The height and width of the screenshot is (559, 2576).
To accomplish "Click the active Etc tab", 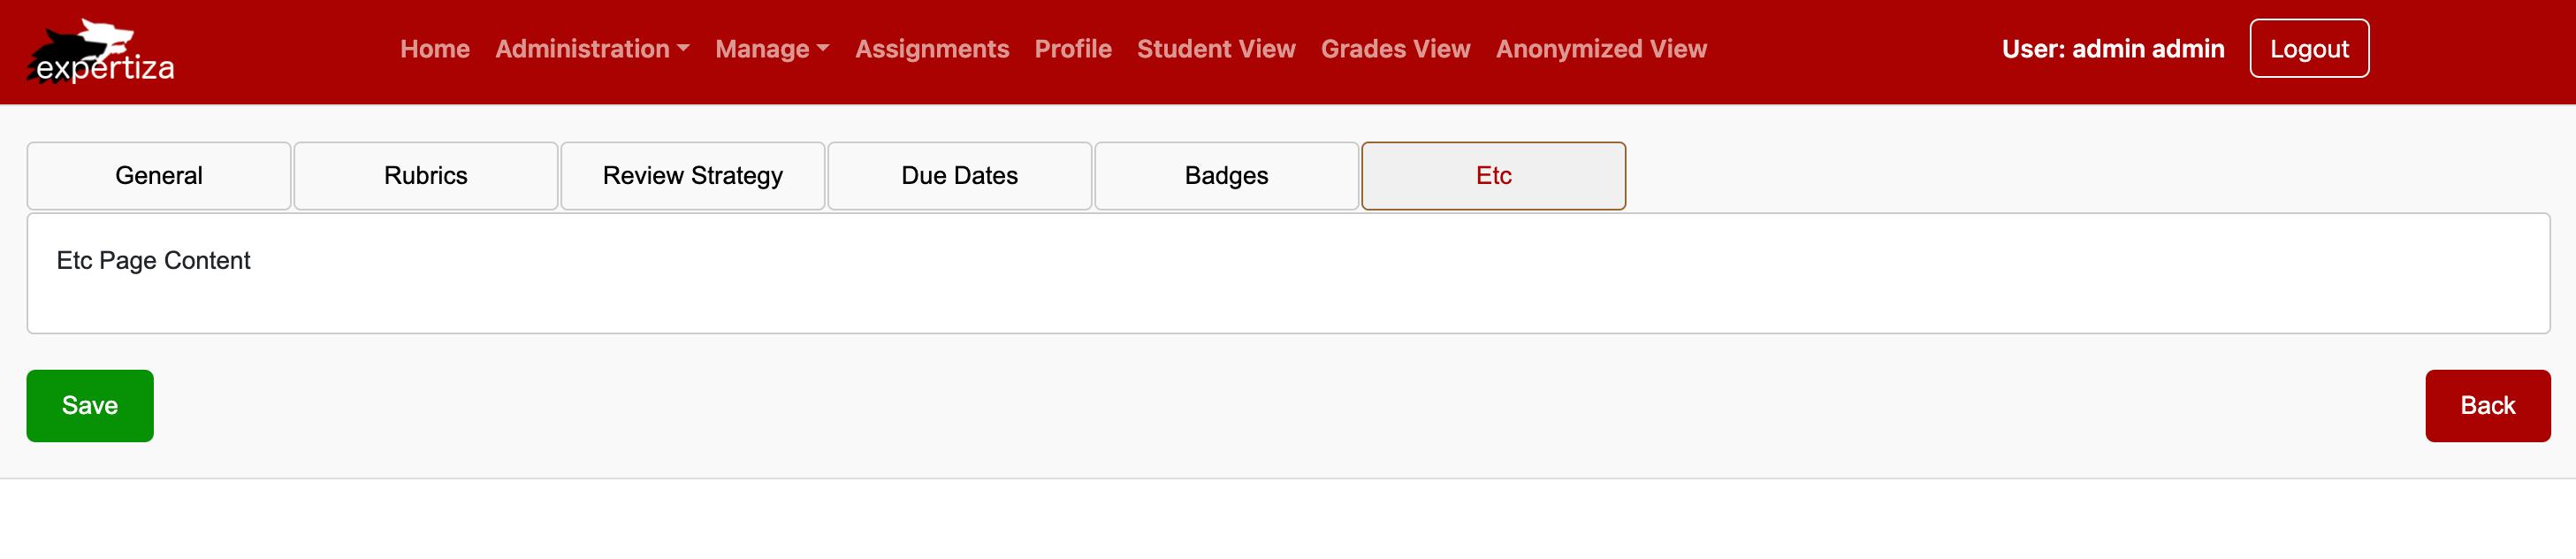I will pyautogui.click(x=1493, y=176).
